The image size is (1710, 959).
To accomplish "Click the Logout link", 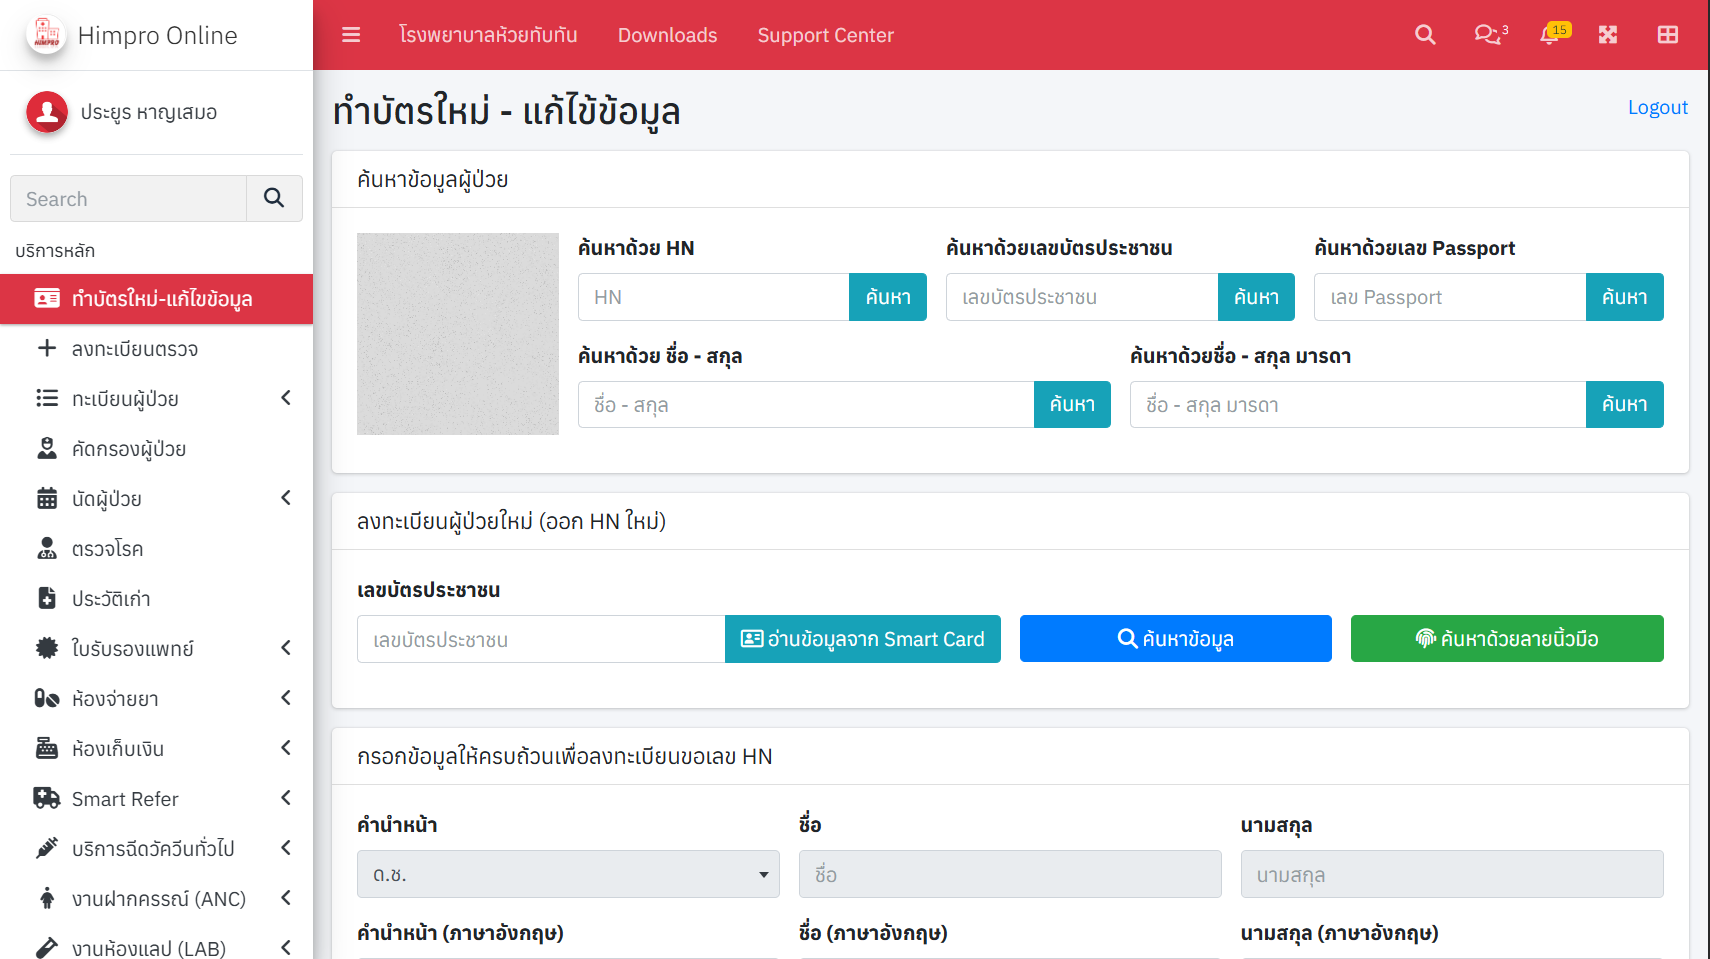I will (1657, 107).
